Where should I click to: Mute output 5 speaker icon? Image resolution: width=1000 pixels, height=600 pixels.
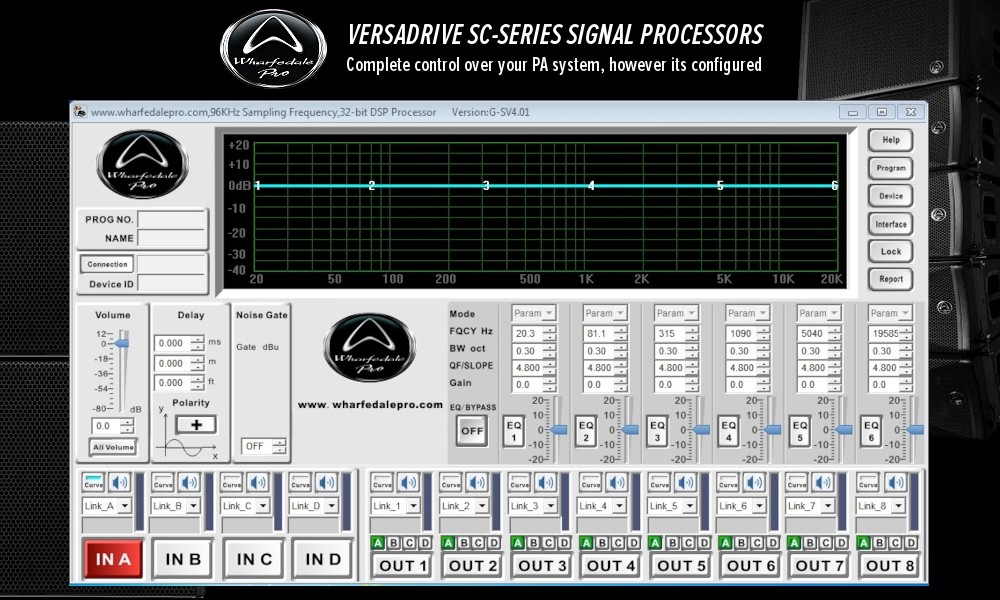686,483
